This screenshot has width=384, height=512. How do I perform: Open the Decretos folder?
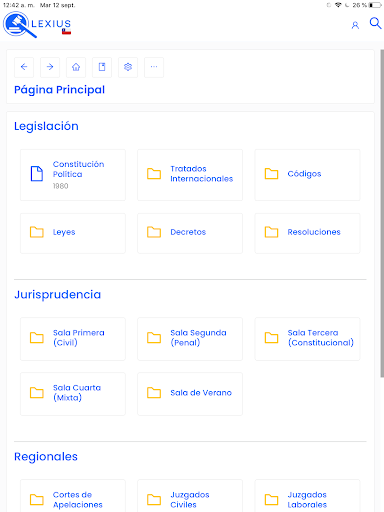tap(190, 233)
